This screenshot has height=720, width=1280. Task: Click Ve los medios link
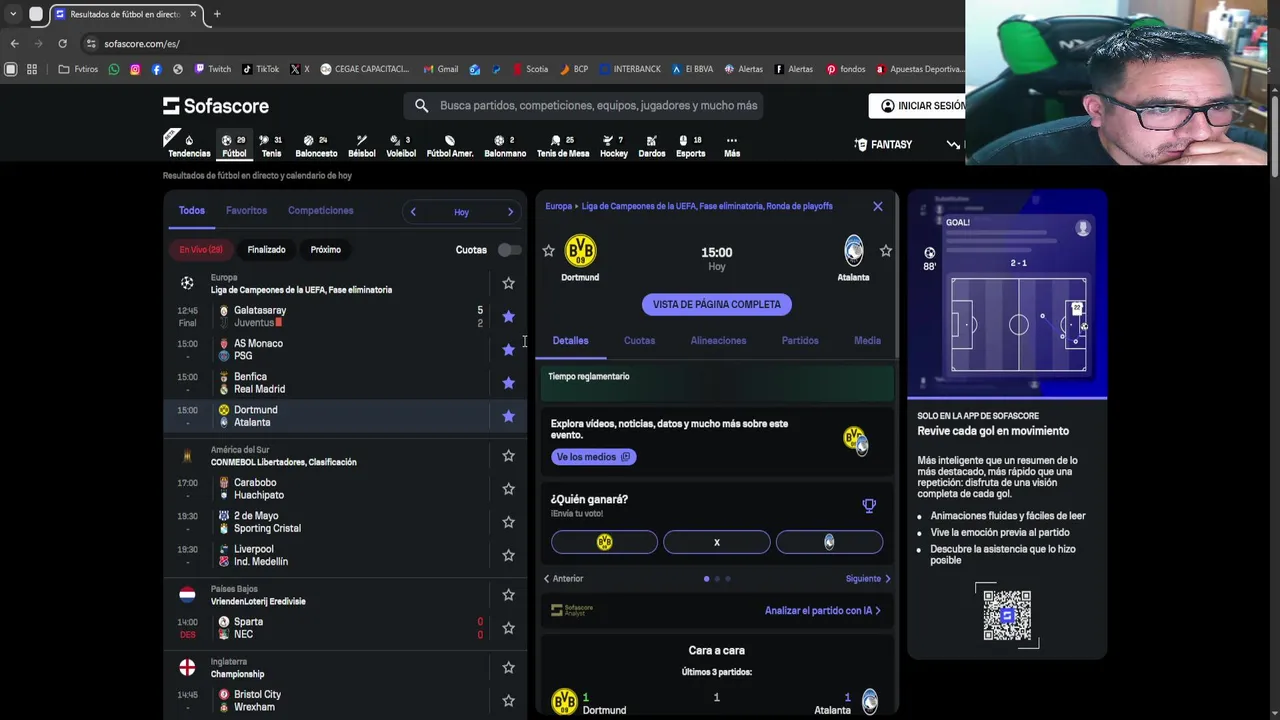(x=593, y=457)
